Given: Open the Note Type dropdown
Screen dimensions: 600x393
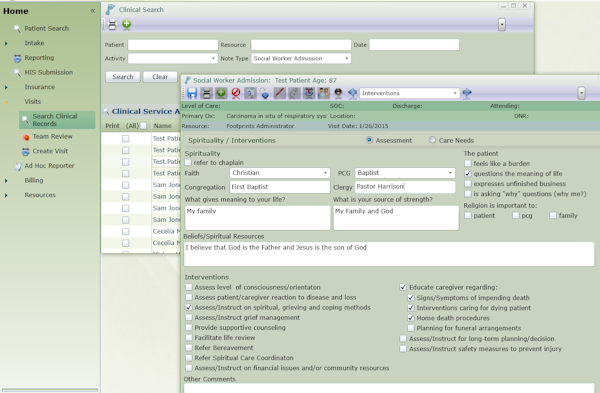Looking at the screenshot, I should point(346,59).
